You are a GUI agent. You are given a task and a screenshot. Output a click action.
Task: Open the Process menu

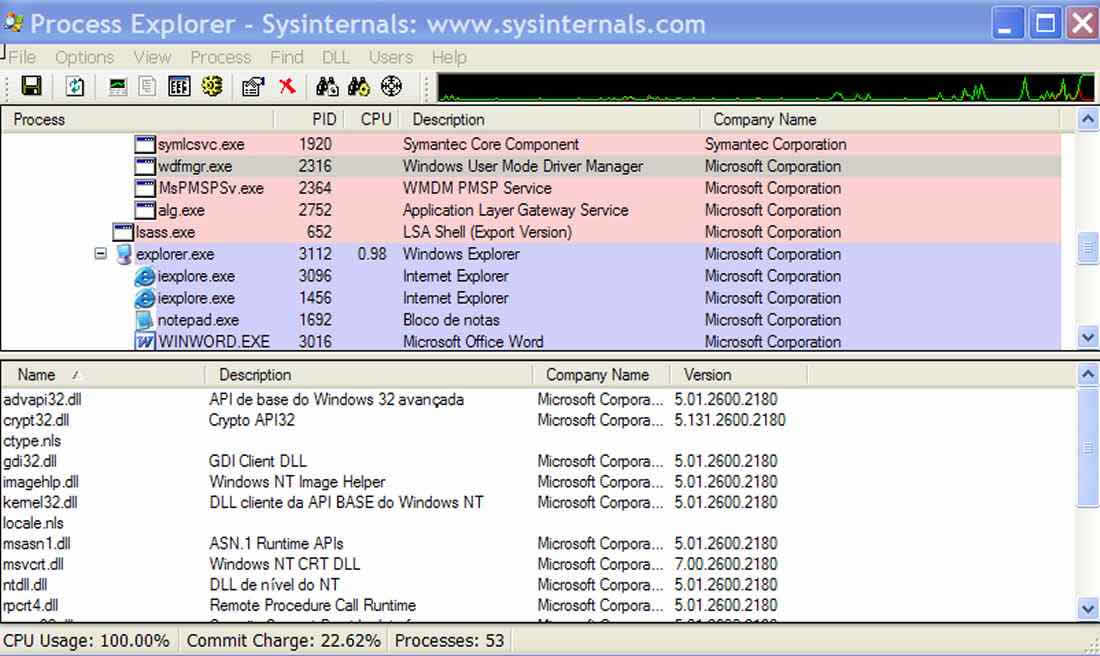(220, 57)
